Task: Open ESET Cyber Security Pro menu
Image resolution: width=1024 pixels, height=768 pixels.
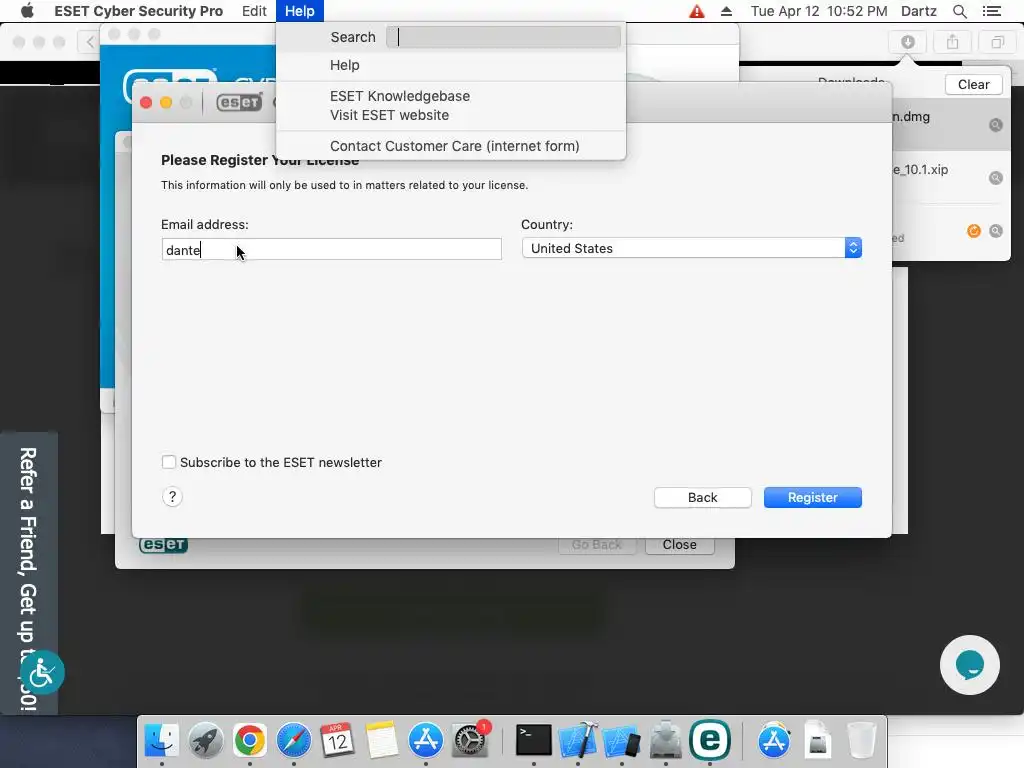Action: [x=138, y=11]
